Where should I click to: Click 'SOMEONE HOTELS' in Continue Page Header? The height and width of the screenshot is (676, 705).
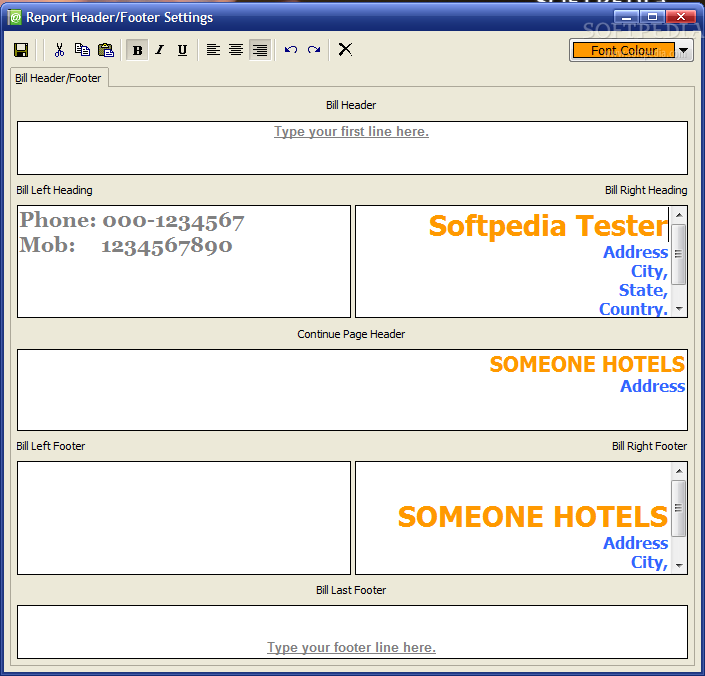tap(587, 365)
